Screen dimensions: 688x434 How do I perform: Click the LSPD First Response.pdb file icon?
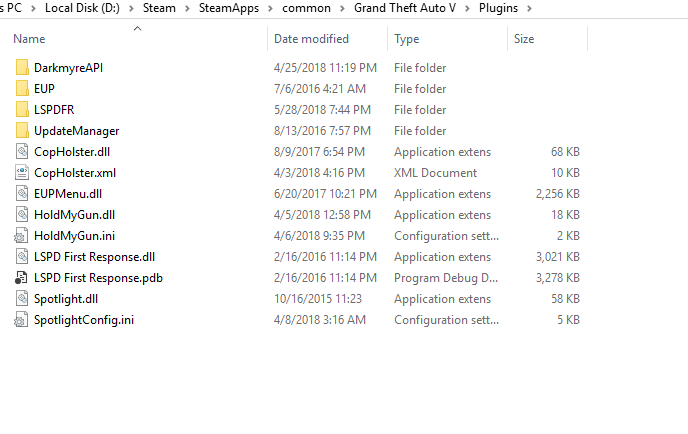[22, 278]
